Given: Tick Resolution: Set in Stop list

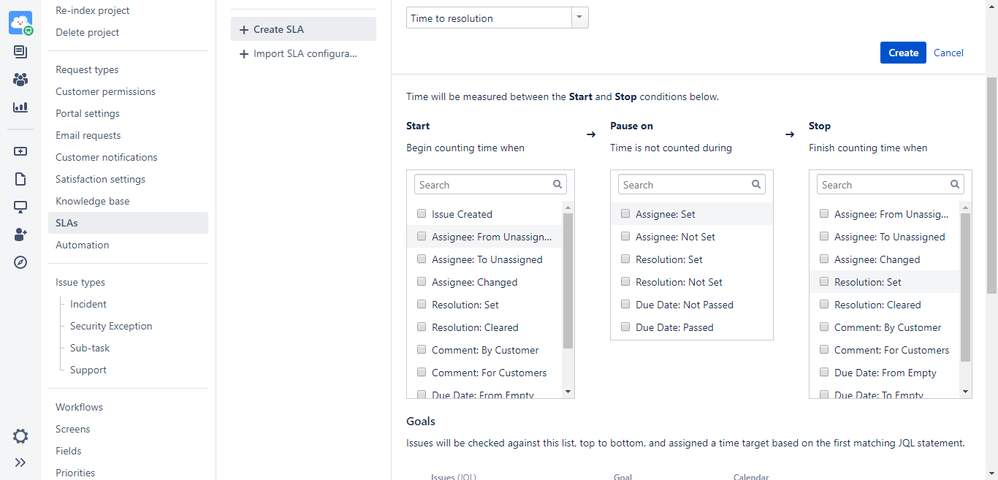Looking at the screenshot, I should coord(824,282).
